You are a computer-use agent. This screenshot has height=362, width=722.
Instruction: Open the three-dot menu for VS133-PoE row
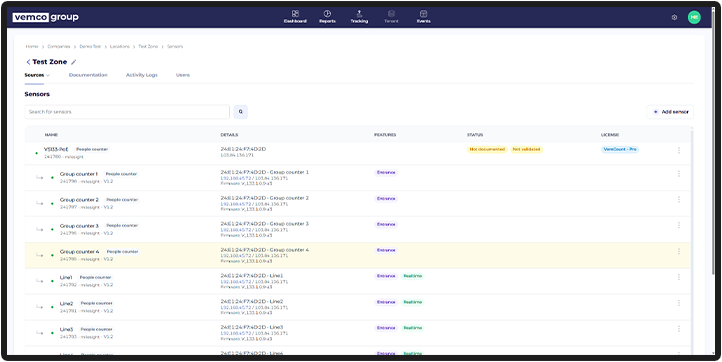click(679, 150)
